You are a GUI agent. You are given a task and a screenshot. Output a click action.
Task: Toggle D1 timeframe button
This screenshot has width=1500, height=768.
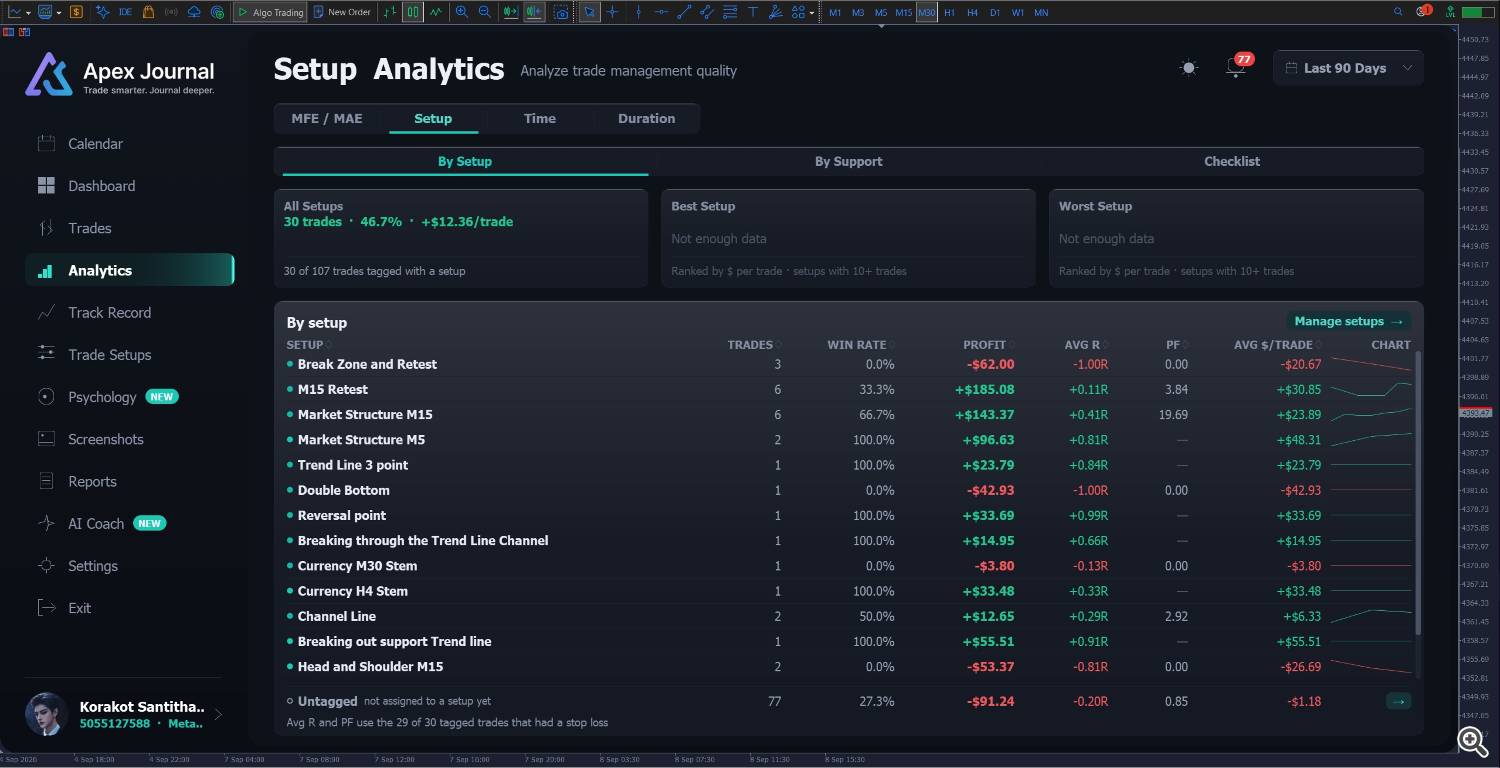click(994, 12)
